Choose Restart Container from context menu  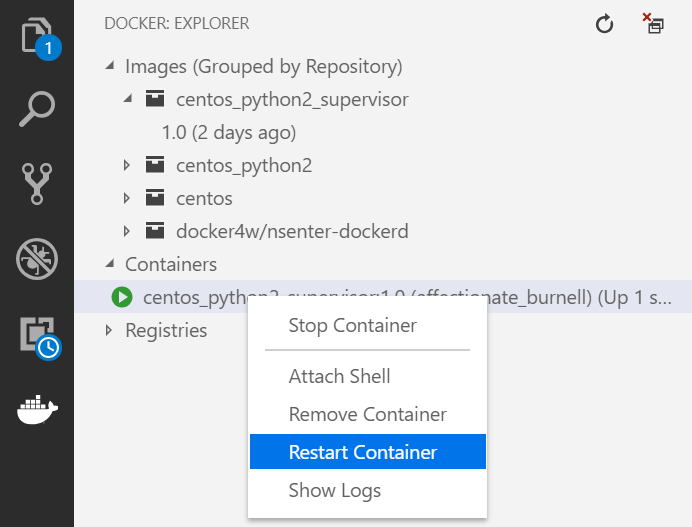[x=368, y=452]
